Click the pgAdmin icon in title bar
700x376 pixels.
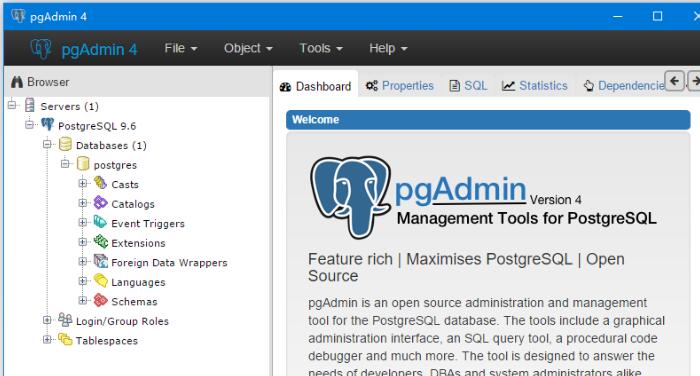18,16
